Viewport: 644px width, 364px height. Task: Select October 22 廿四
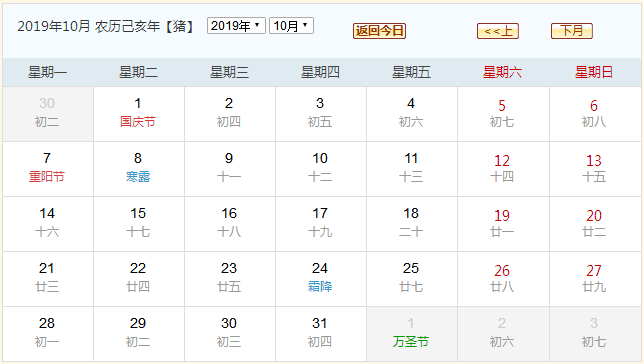click(139, 279)
